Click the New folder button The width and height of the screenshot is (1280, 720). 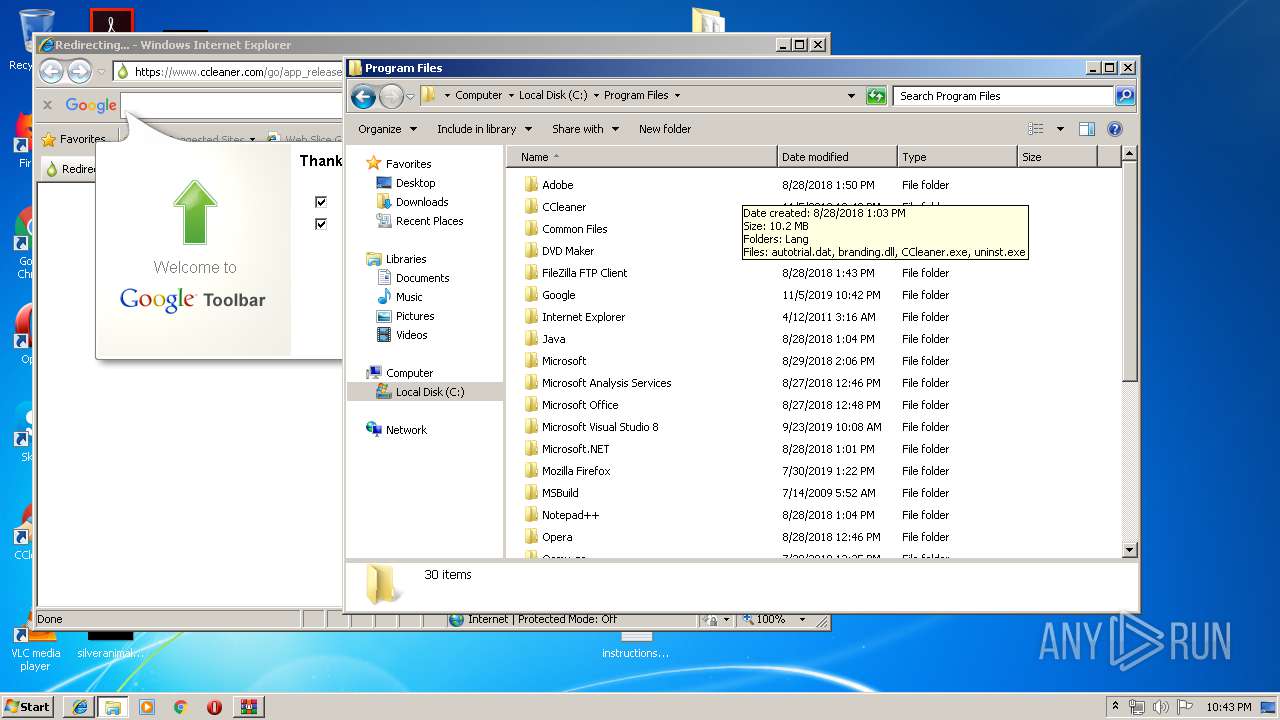pos(665,129)
